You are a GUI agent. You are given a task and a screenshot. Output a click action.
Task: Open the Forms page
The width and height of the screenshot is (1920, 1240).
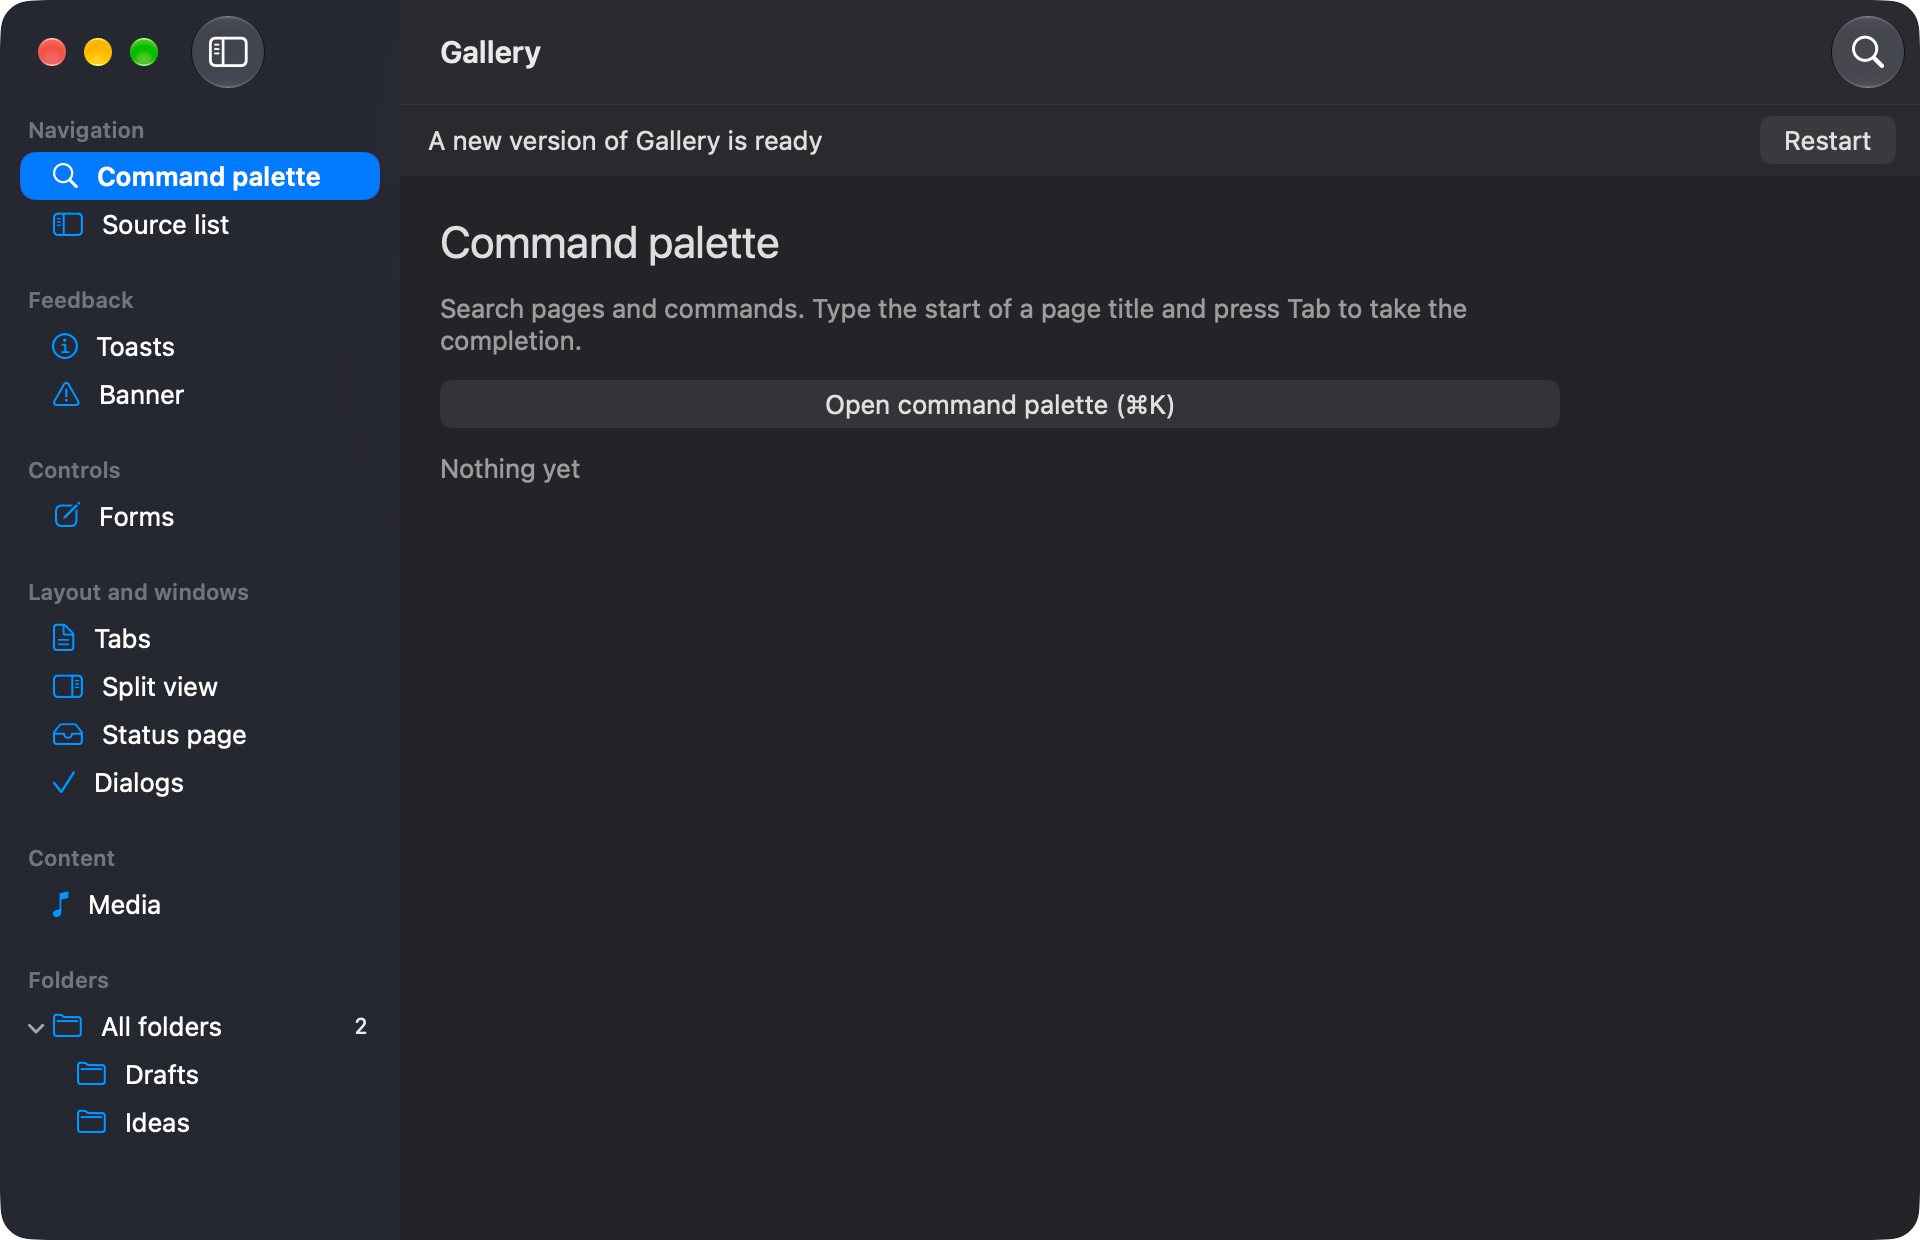point(200,516)
